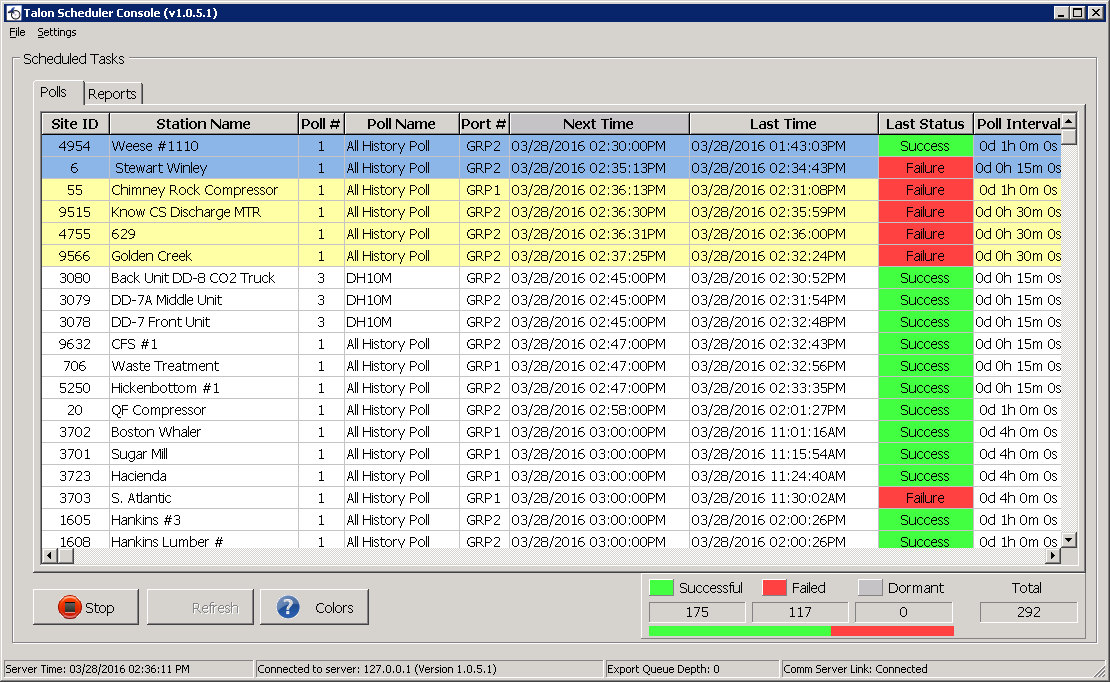Click the Waste Treatment station name
This screenshot has height=682, width=1110.
[x=165, y=366]
